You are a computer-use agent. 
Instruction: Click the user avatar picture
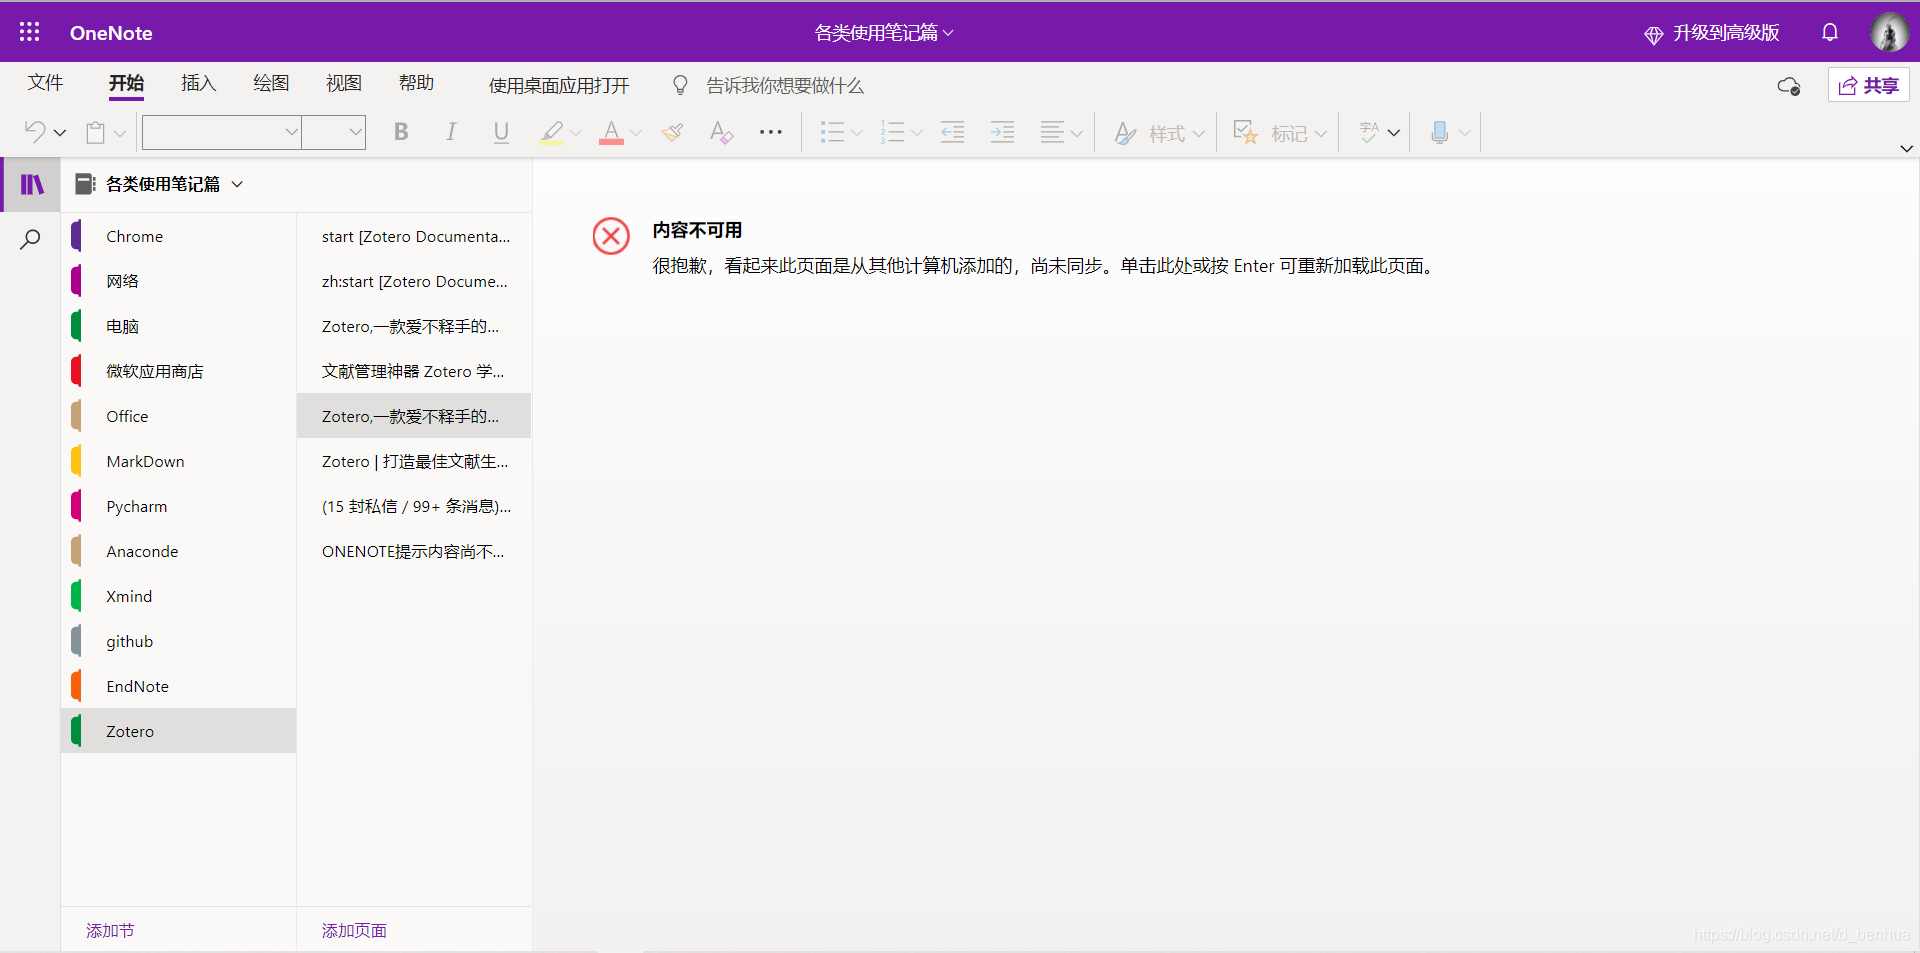pos(1890,31)
